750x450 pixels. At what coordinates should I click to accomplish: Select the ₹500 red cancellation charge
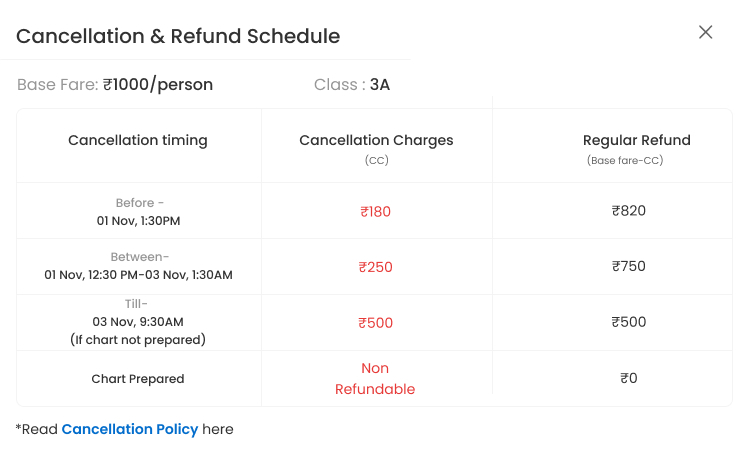375,323
